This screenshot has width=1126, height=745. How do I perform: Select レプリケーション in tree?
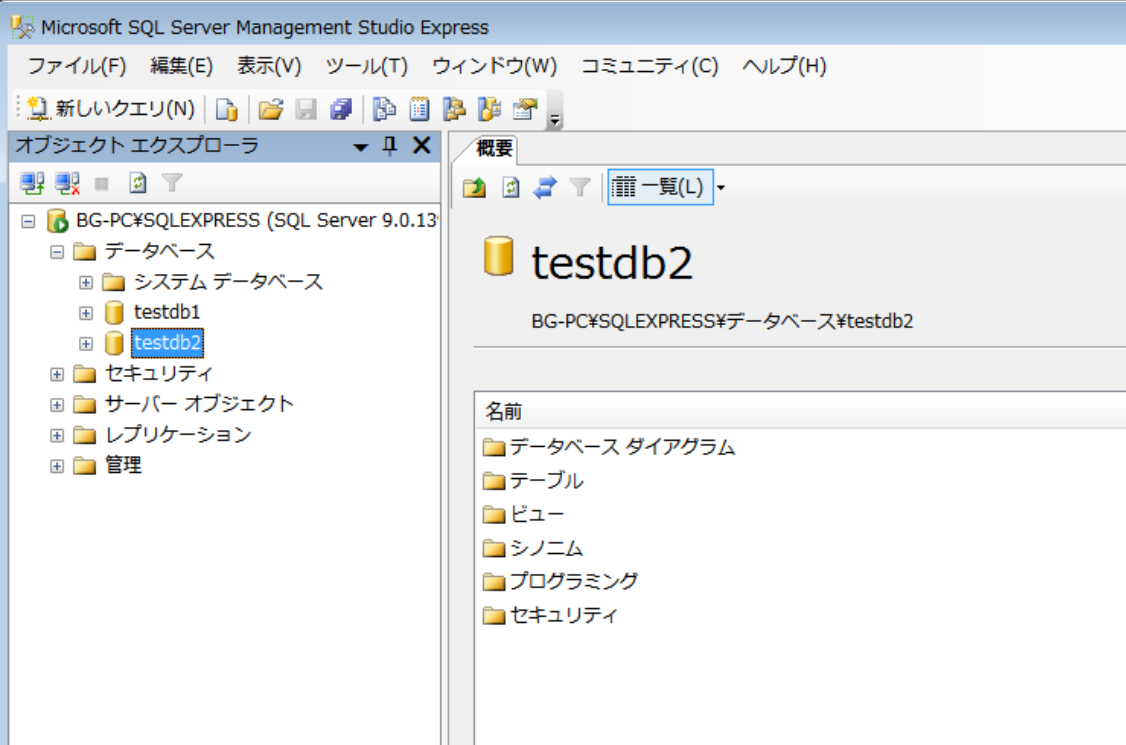click(177, 435)
